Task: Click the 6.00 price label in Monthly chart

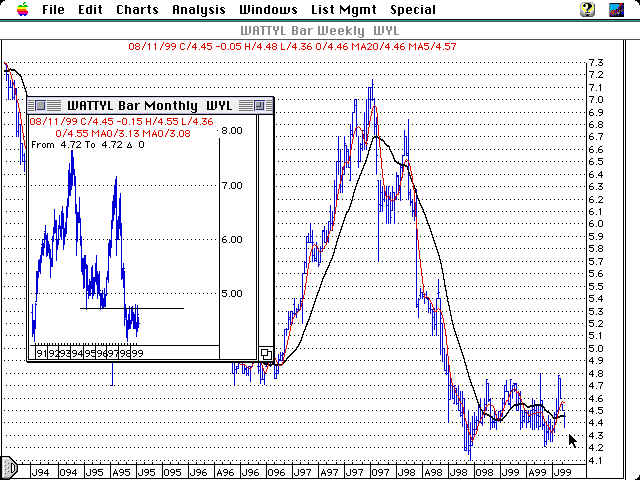Action: point(232,240)
